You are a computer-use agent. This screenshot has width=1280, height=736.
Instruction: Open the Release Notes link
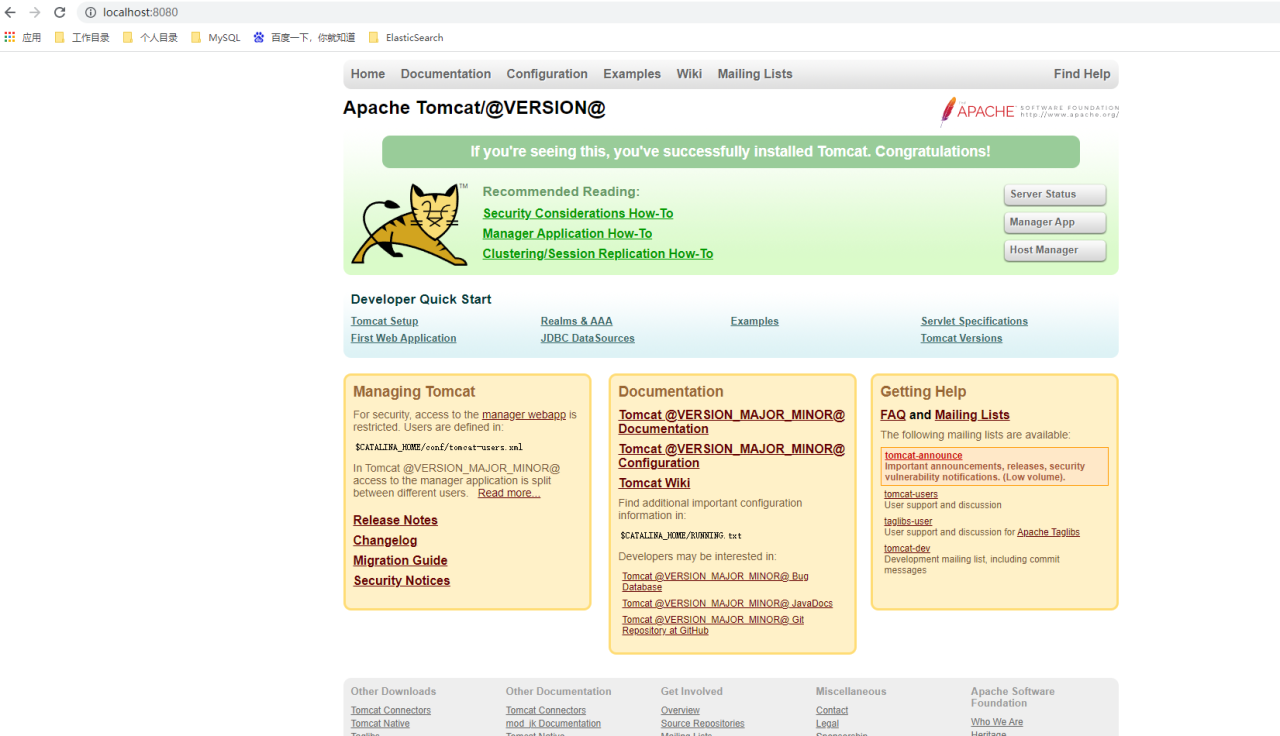[395, 520]
